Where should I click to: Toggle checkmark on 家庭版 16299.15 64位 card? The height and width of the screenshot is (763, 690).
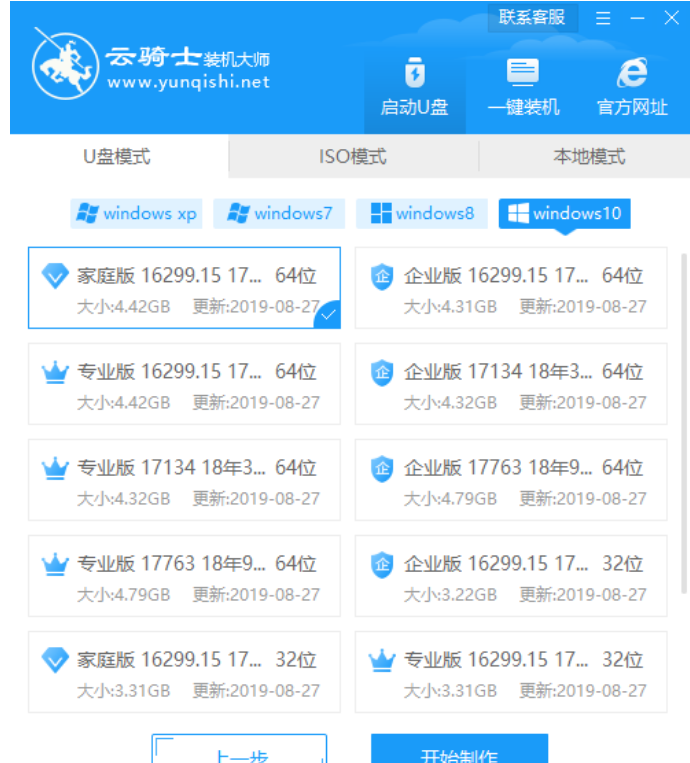(329, 315)
